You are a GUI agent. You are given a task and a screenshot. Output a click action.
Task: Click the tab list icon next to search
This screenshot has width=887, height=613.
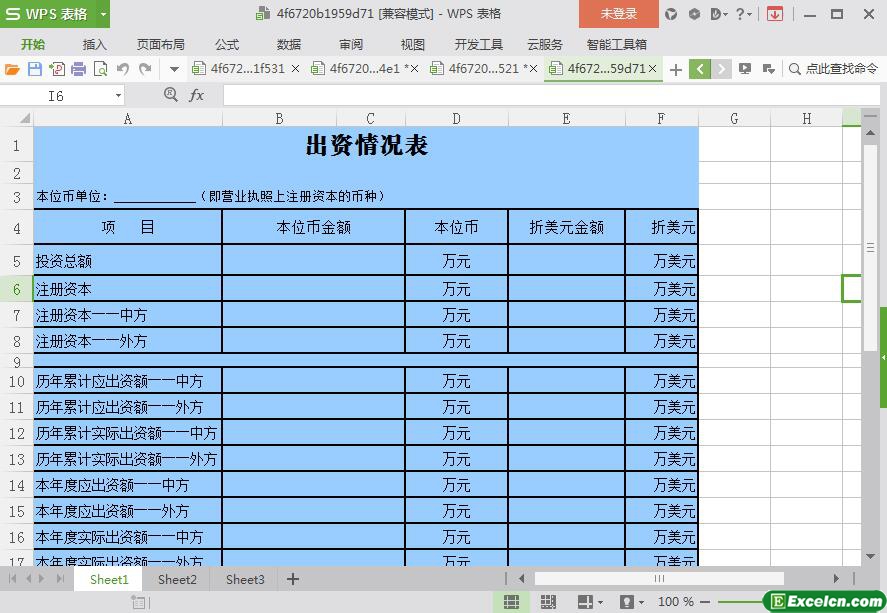[x=768, y=69]
